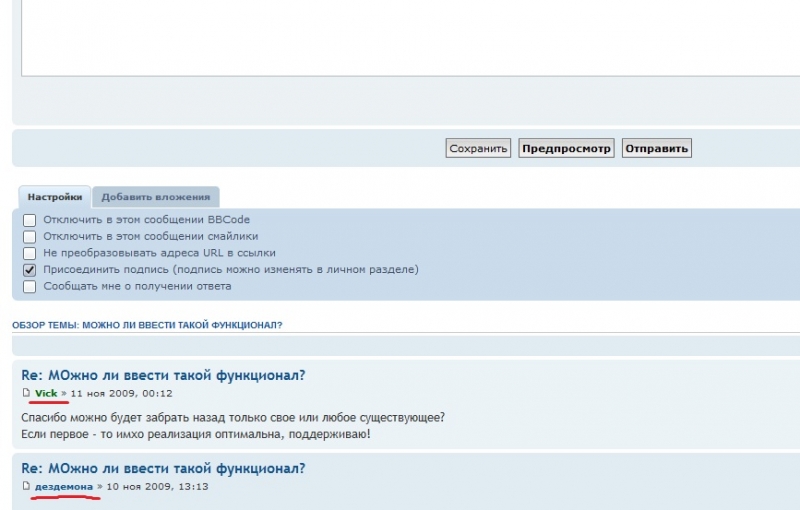Enable Отключить в этом сообщении BBCode
This screenshot has width=800, height=510.
point(30,220)
